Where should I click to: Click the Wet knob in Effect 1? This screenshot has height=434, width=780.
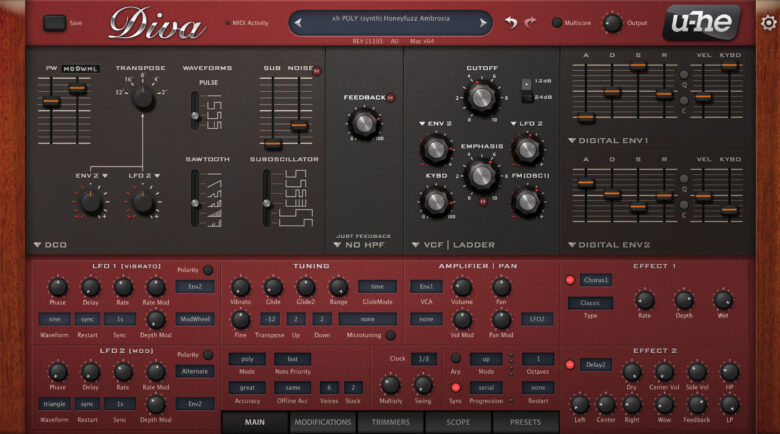(723, 300)
